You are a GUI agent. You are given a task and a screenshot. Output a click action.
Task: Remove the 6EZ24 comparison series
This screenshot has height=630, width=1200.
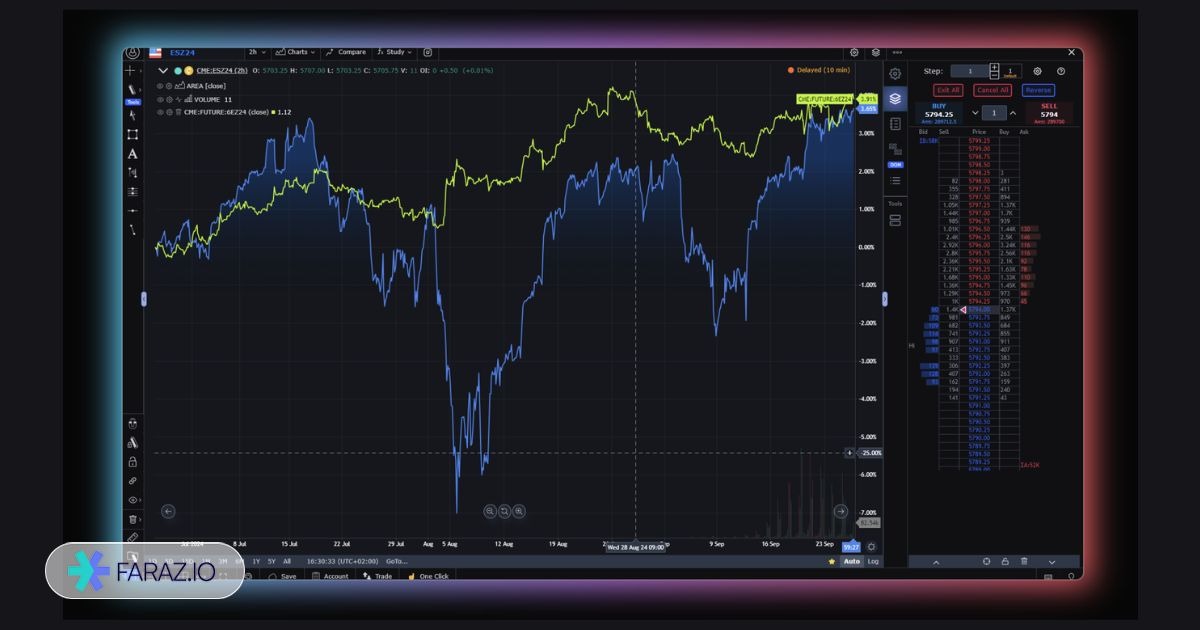(x=178, y=112)
